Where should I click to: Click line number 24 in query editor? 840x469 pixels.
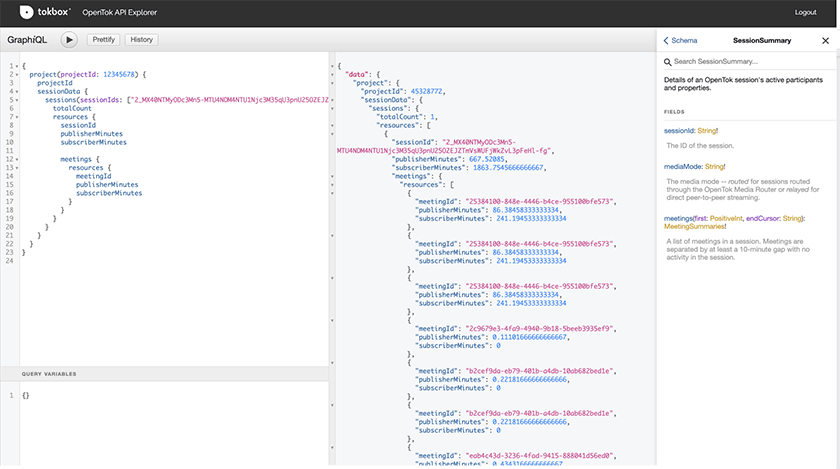[x=10, y=261]
